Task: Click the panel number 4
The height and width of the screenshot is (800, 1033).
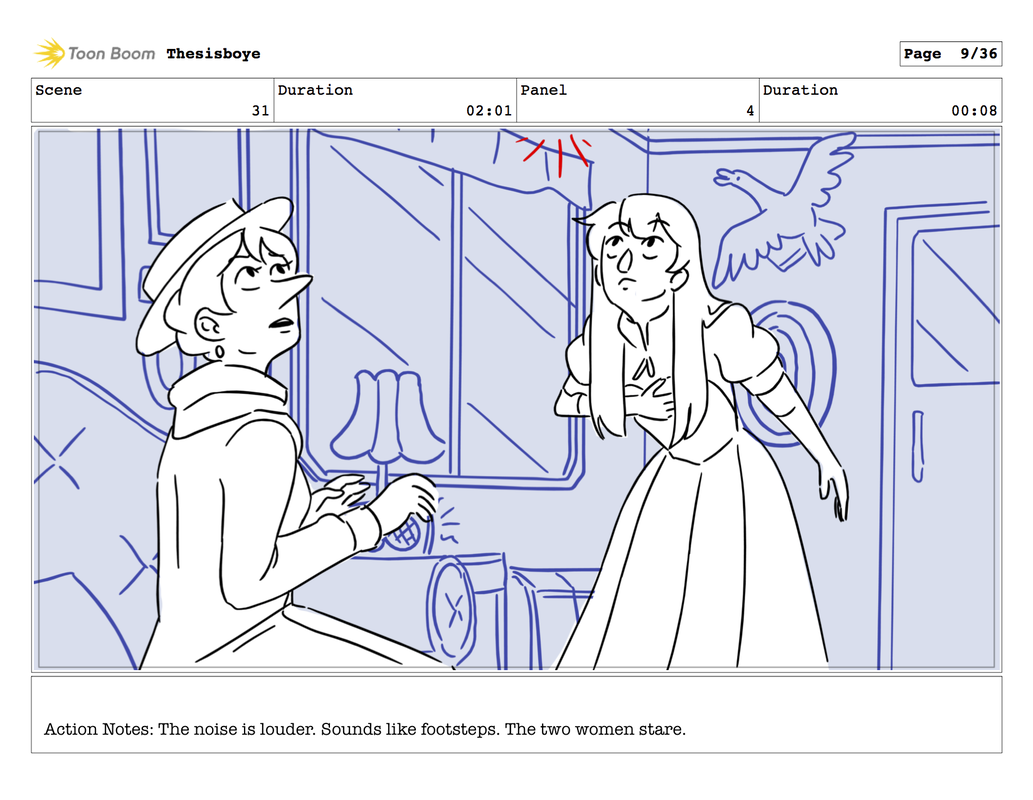Action: (x=750, y=111)
